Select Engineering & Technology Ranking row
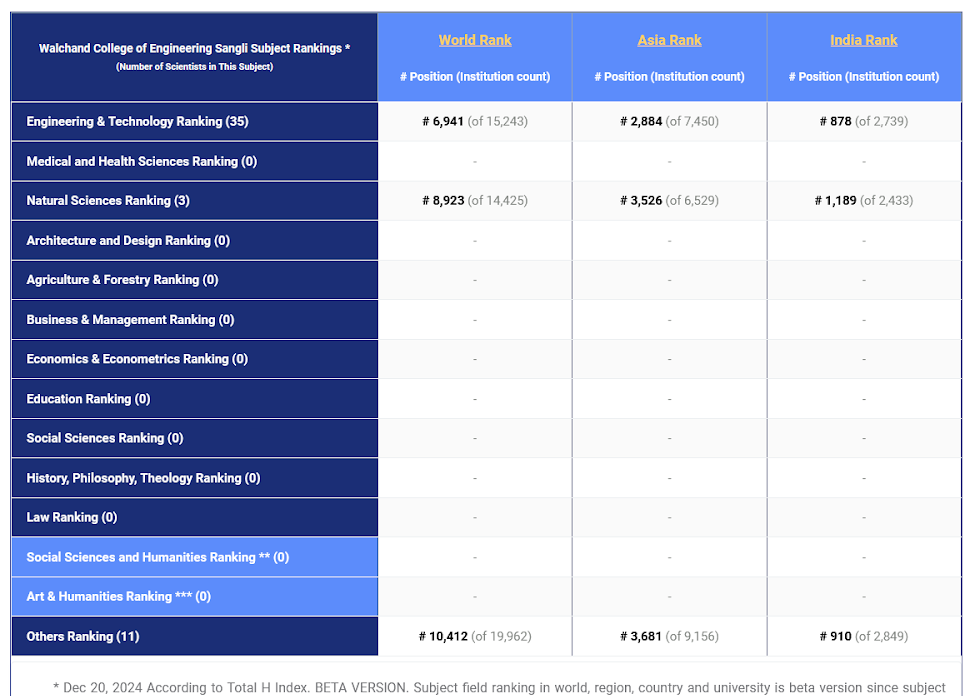This screenshot has width=968, height=696. coord(137,121)
